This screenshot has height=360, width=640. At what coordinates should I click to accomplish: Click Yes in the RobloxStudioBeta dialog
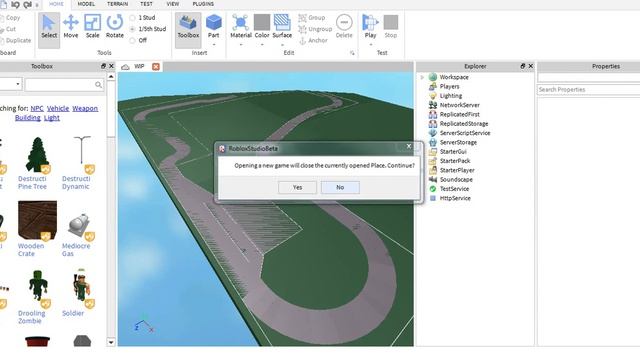point(297,187)
